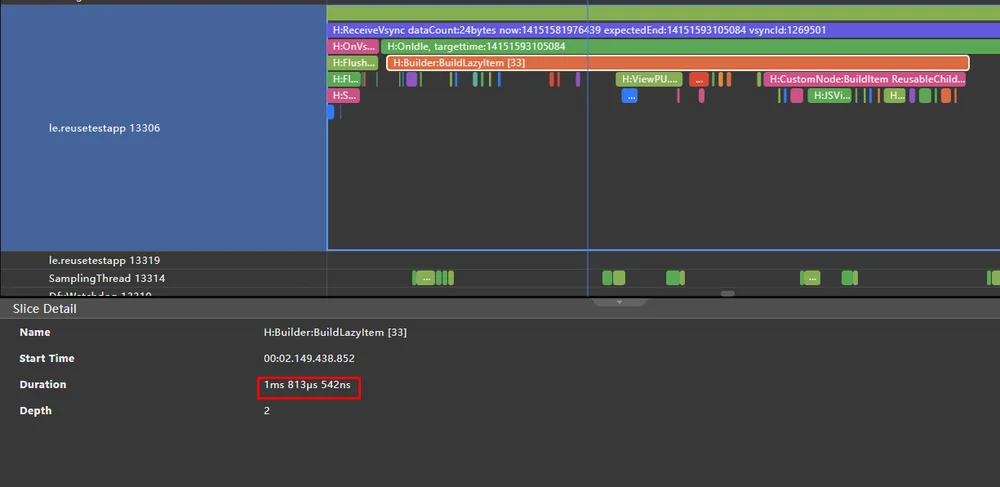Click the Duration value 1ms 813μs 542ns
1000x487 pixels.
tap(307, 384)
